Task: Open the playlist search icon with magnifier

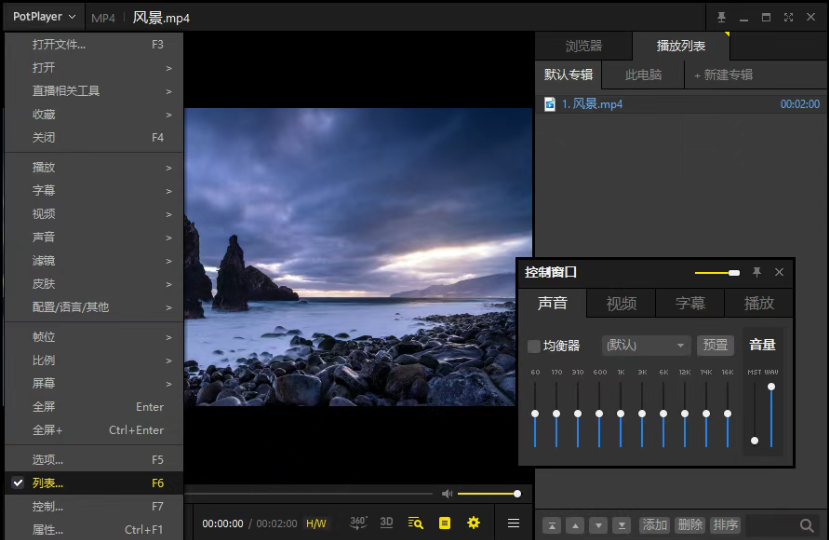Action: 416,523
